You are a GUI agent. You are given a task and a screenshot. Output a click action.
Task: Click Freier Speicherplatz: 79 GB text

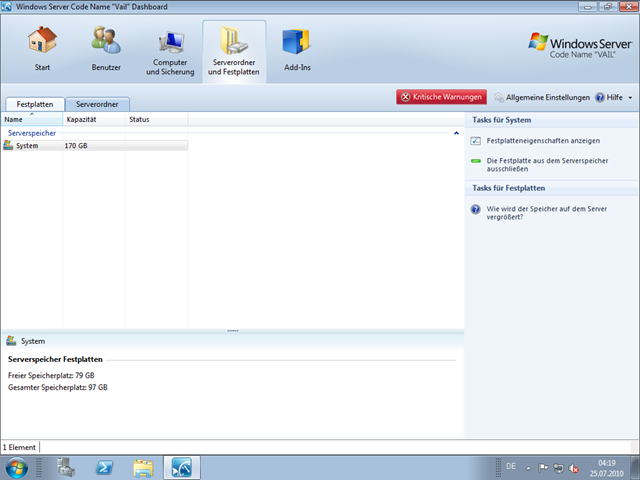point(51,376)
